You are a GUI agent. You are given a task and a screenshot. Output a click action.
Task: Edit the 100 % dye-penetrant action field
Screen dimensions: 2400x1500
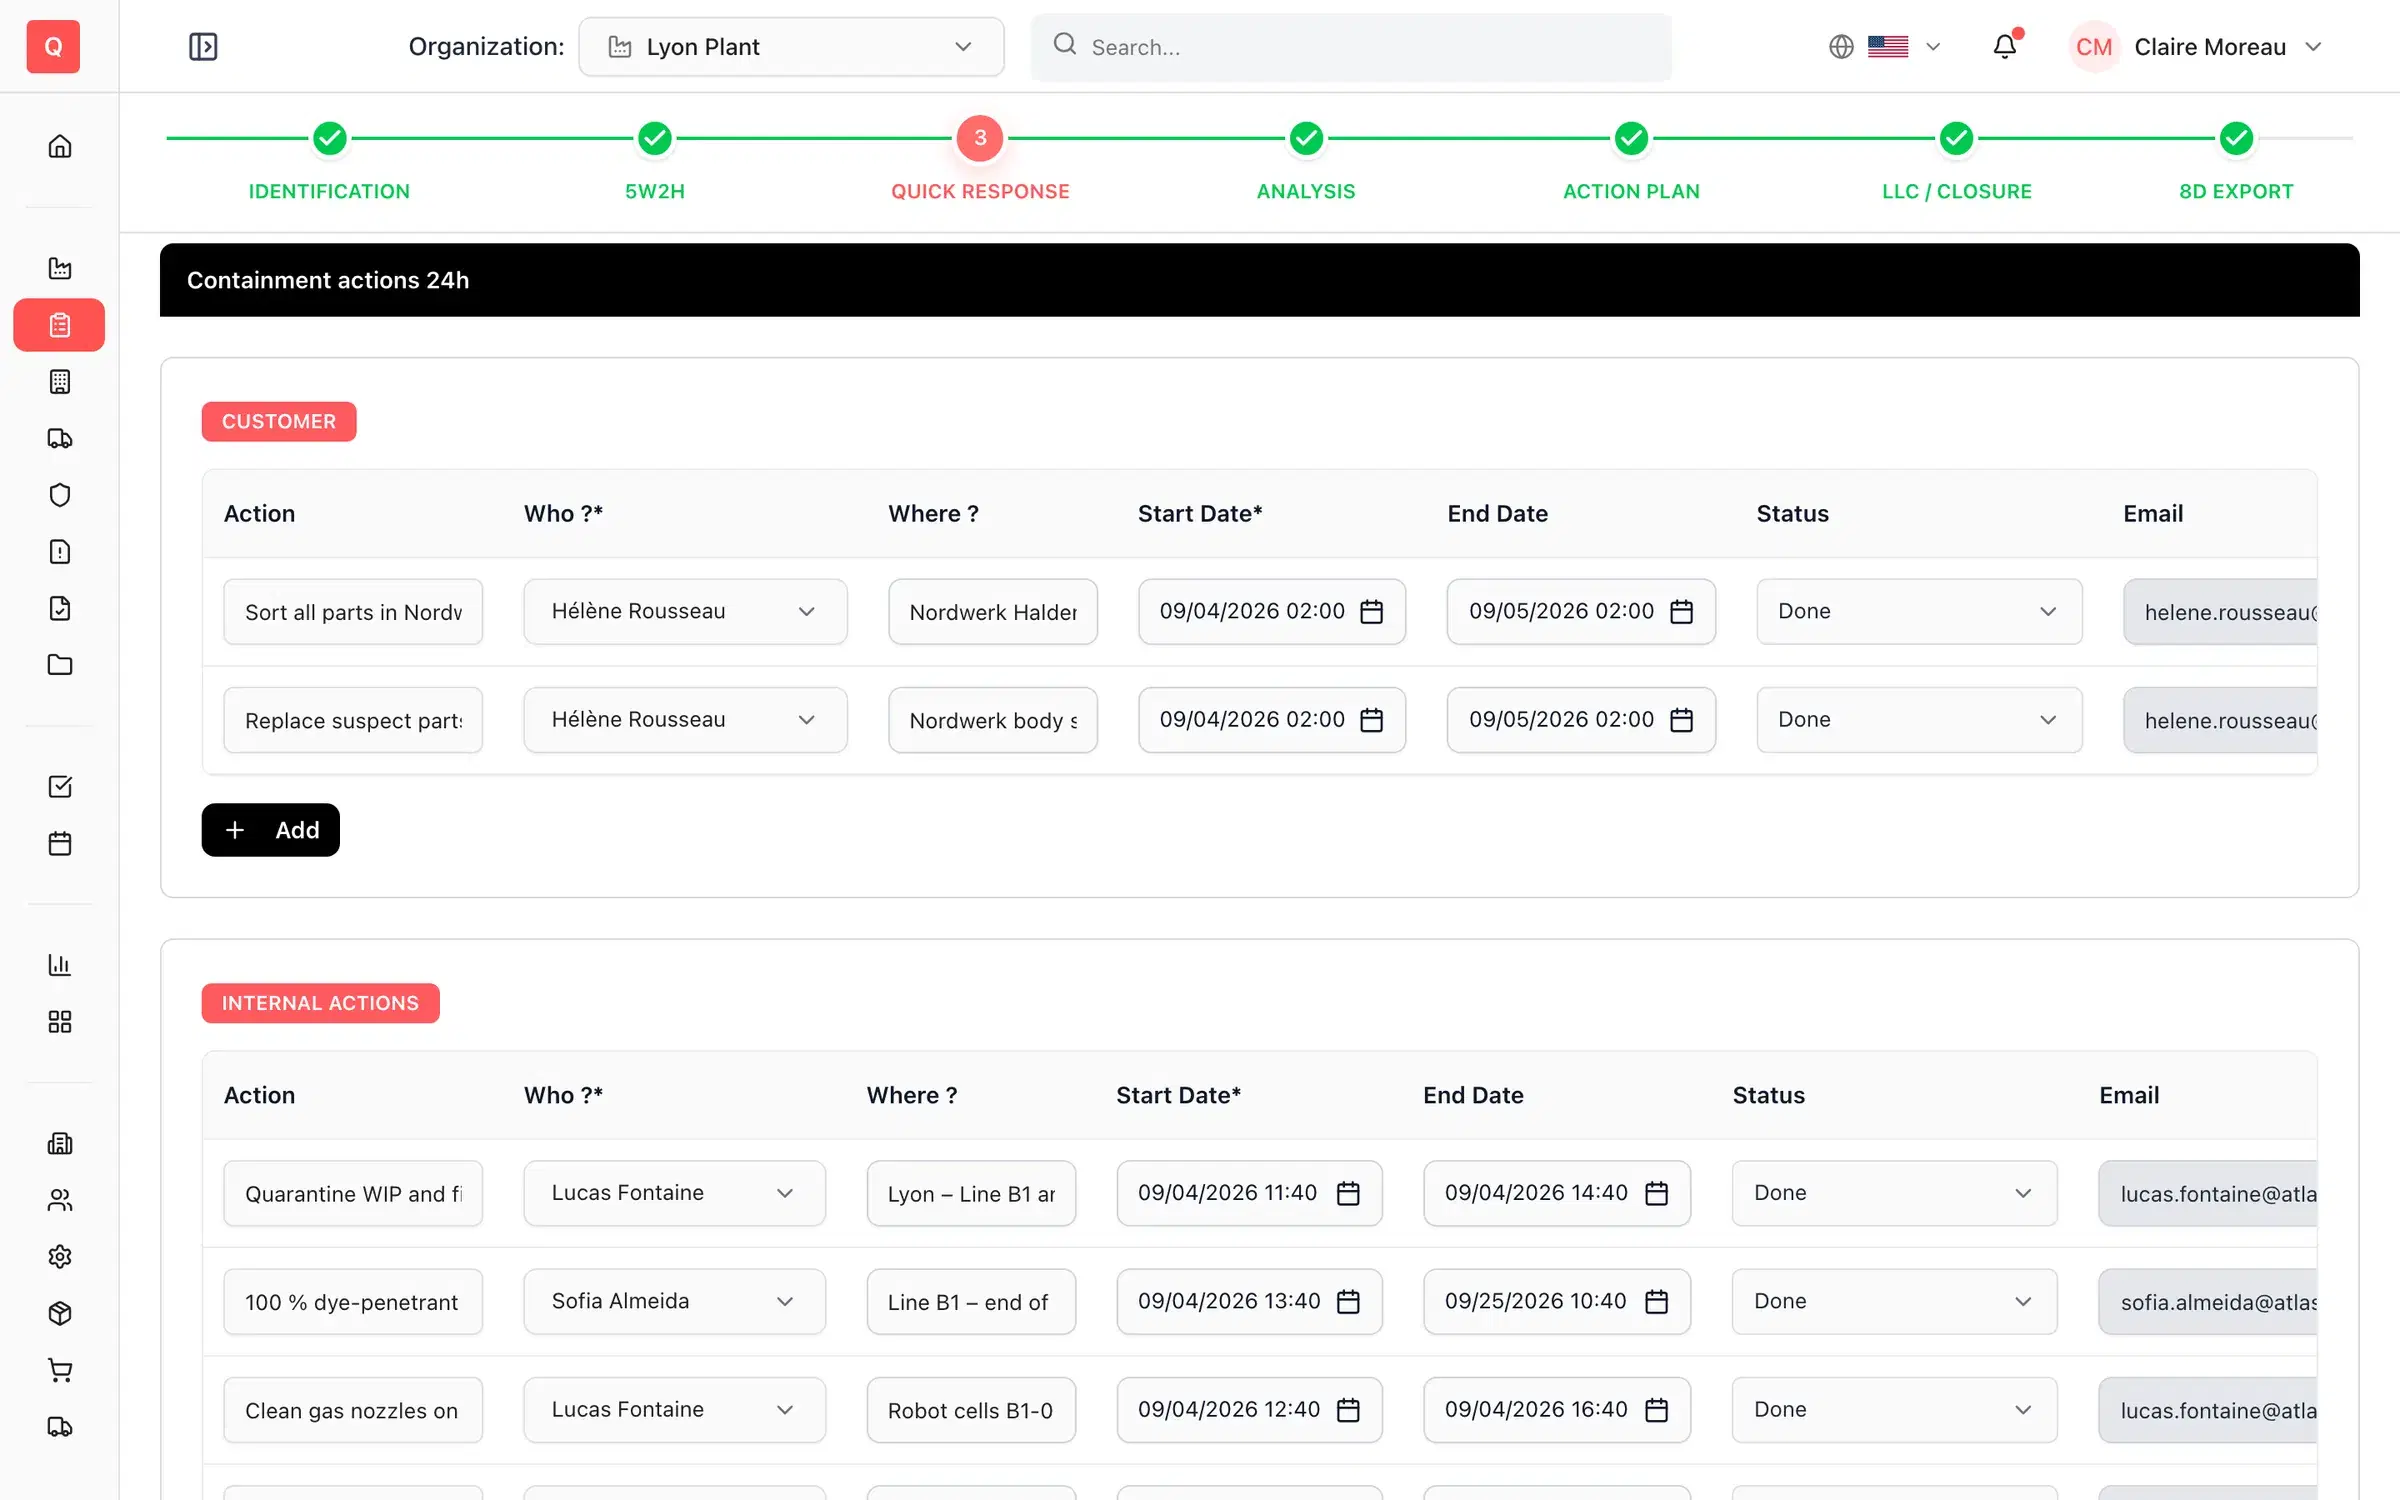click(353, 1302)
